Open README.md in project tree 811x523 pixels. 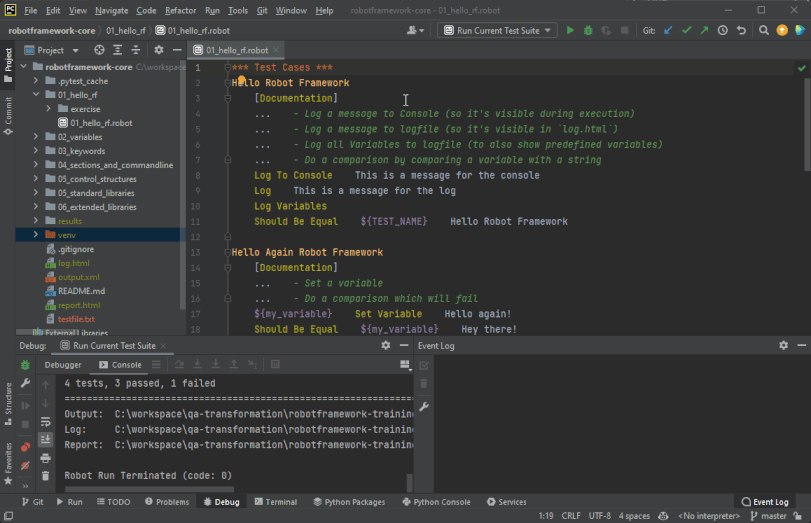[80, 291]
